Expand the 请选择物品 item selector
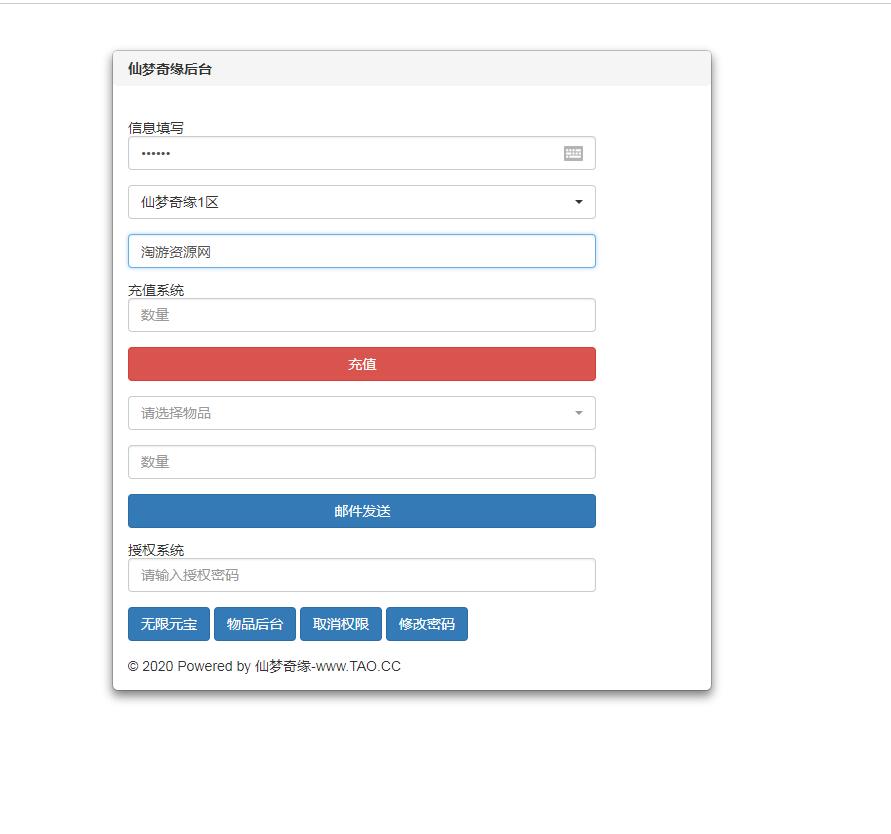The image size is (891, 834). (x=350, y=413)
